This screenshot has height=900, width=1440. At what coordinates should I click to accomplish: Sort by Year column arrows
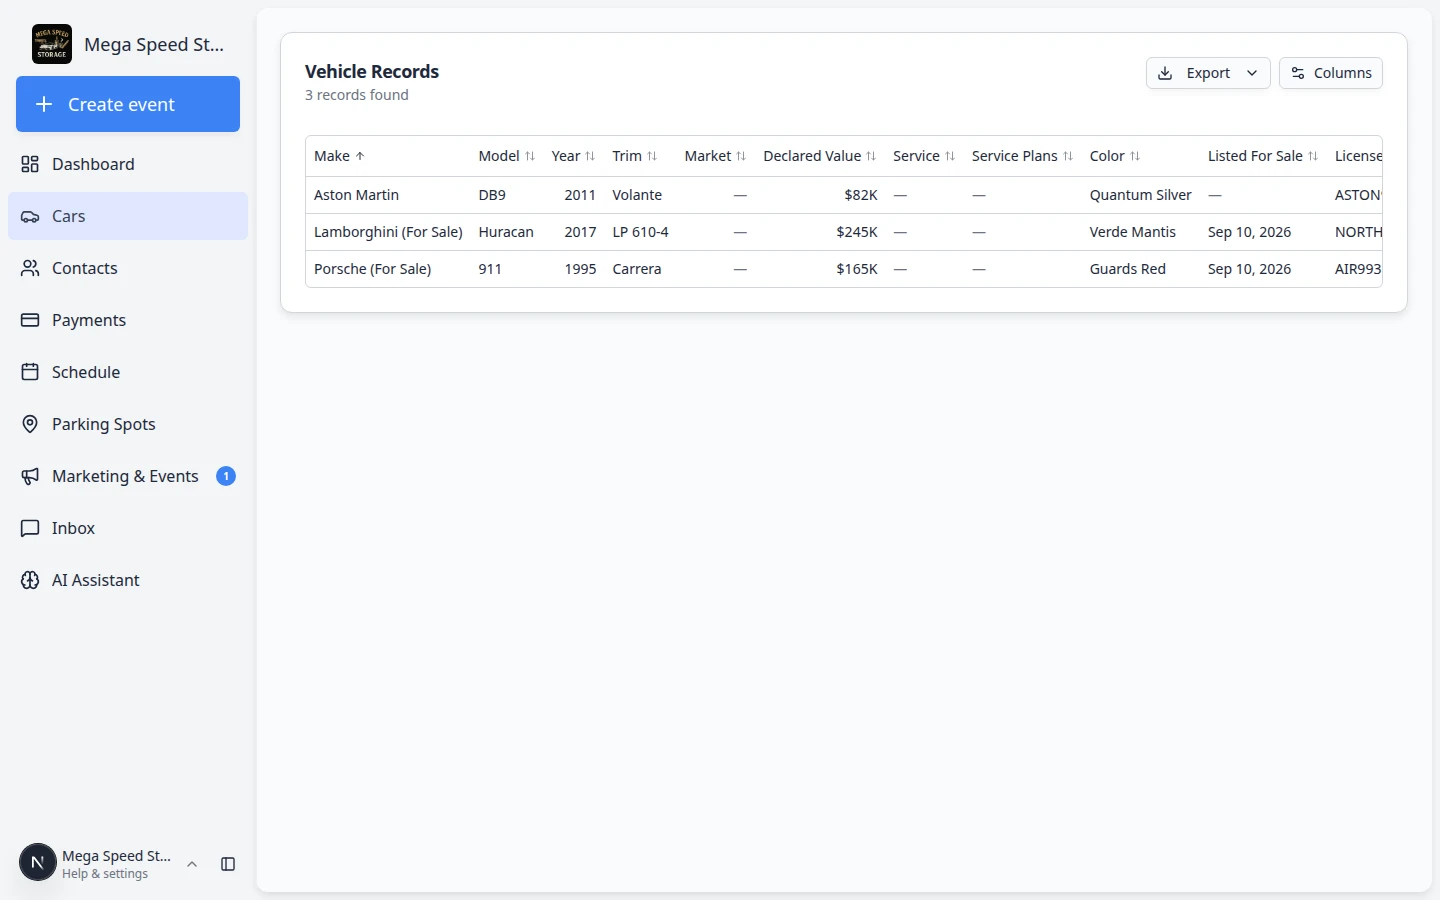(590, 156)
